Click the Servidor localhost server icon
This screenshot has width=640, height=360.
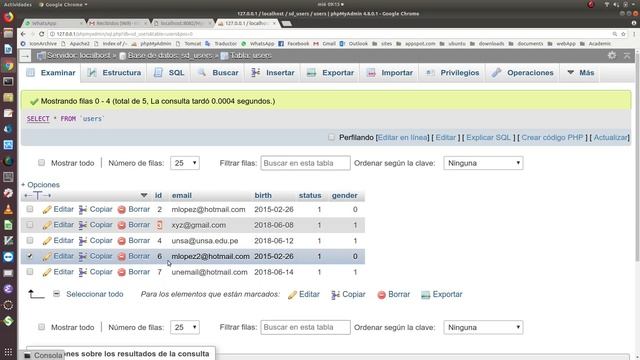(x=41, y=56)
